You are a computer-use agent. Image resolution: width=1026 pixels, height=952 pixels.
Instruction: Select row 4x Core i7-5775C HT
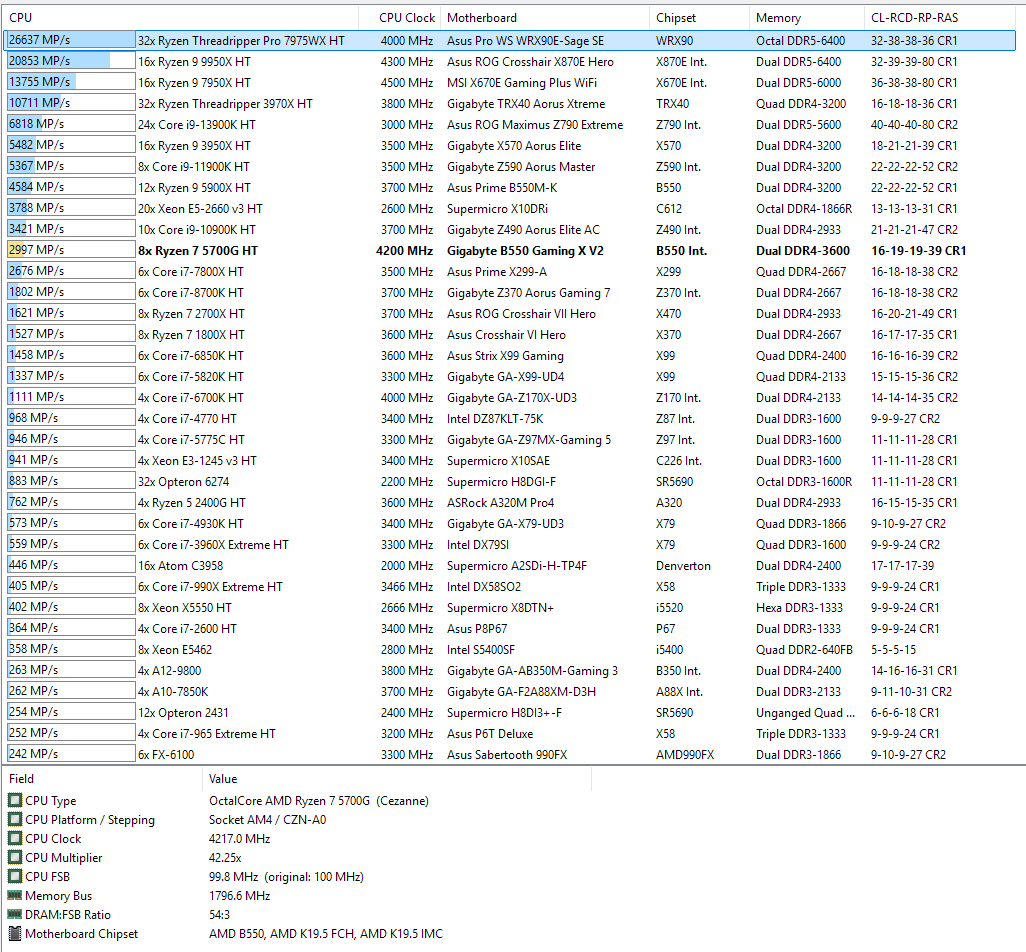click(509, 440)
